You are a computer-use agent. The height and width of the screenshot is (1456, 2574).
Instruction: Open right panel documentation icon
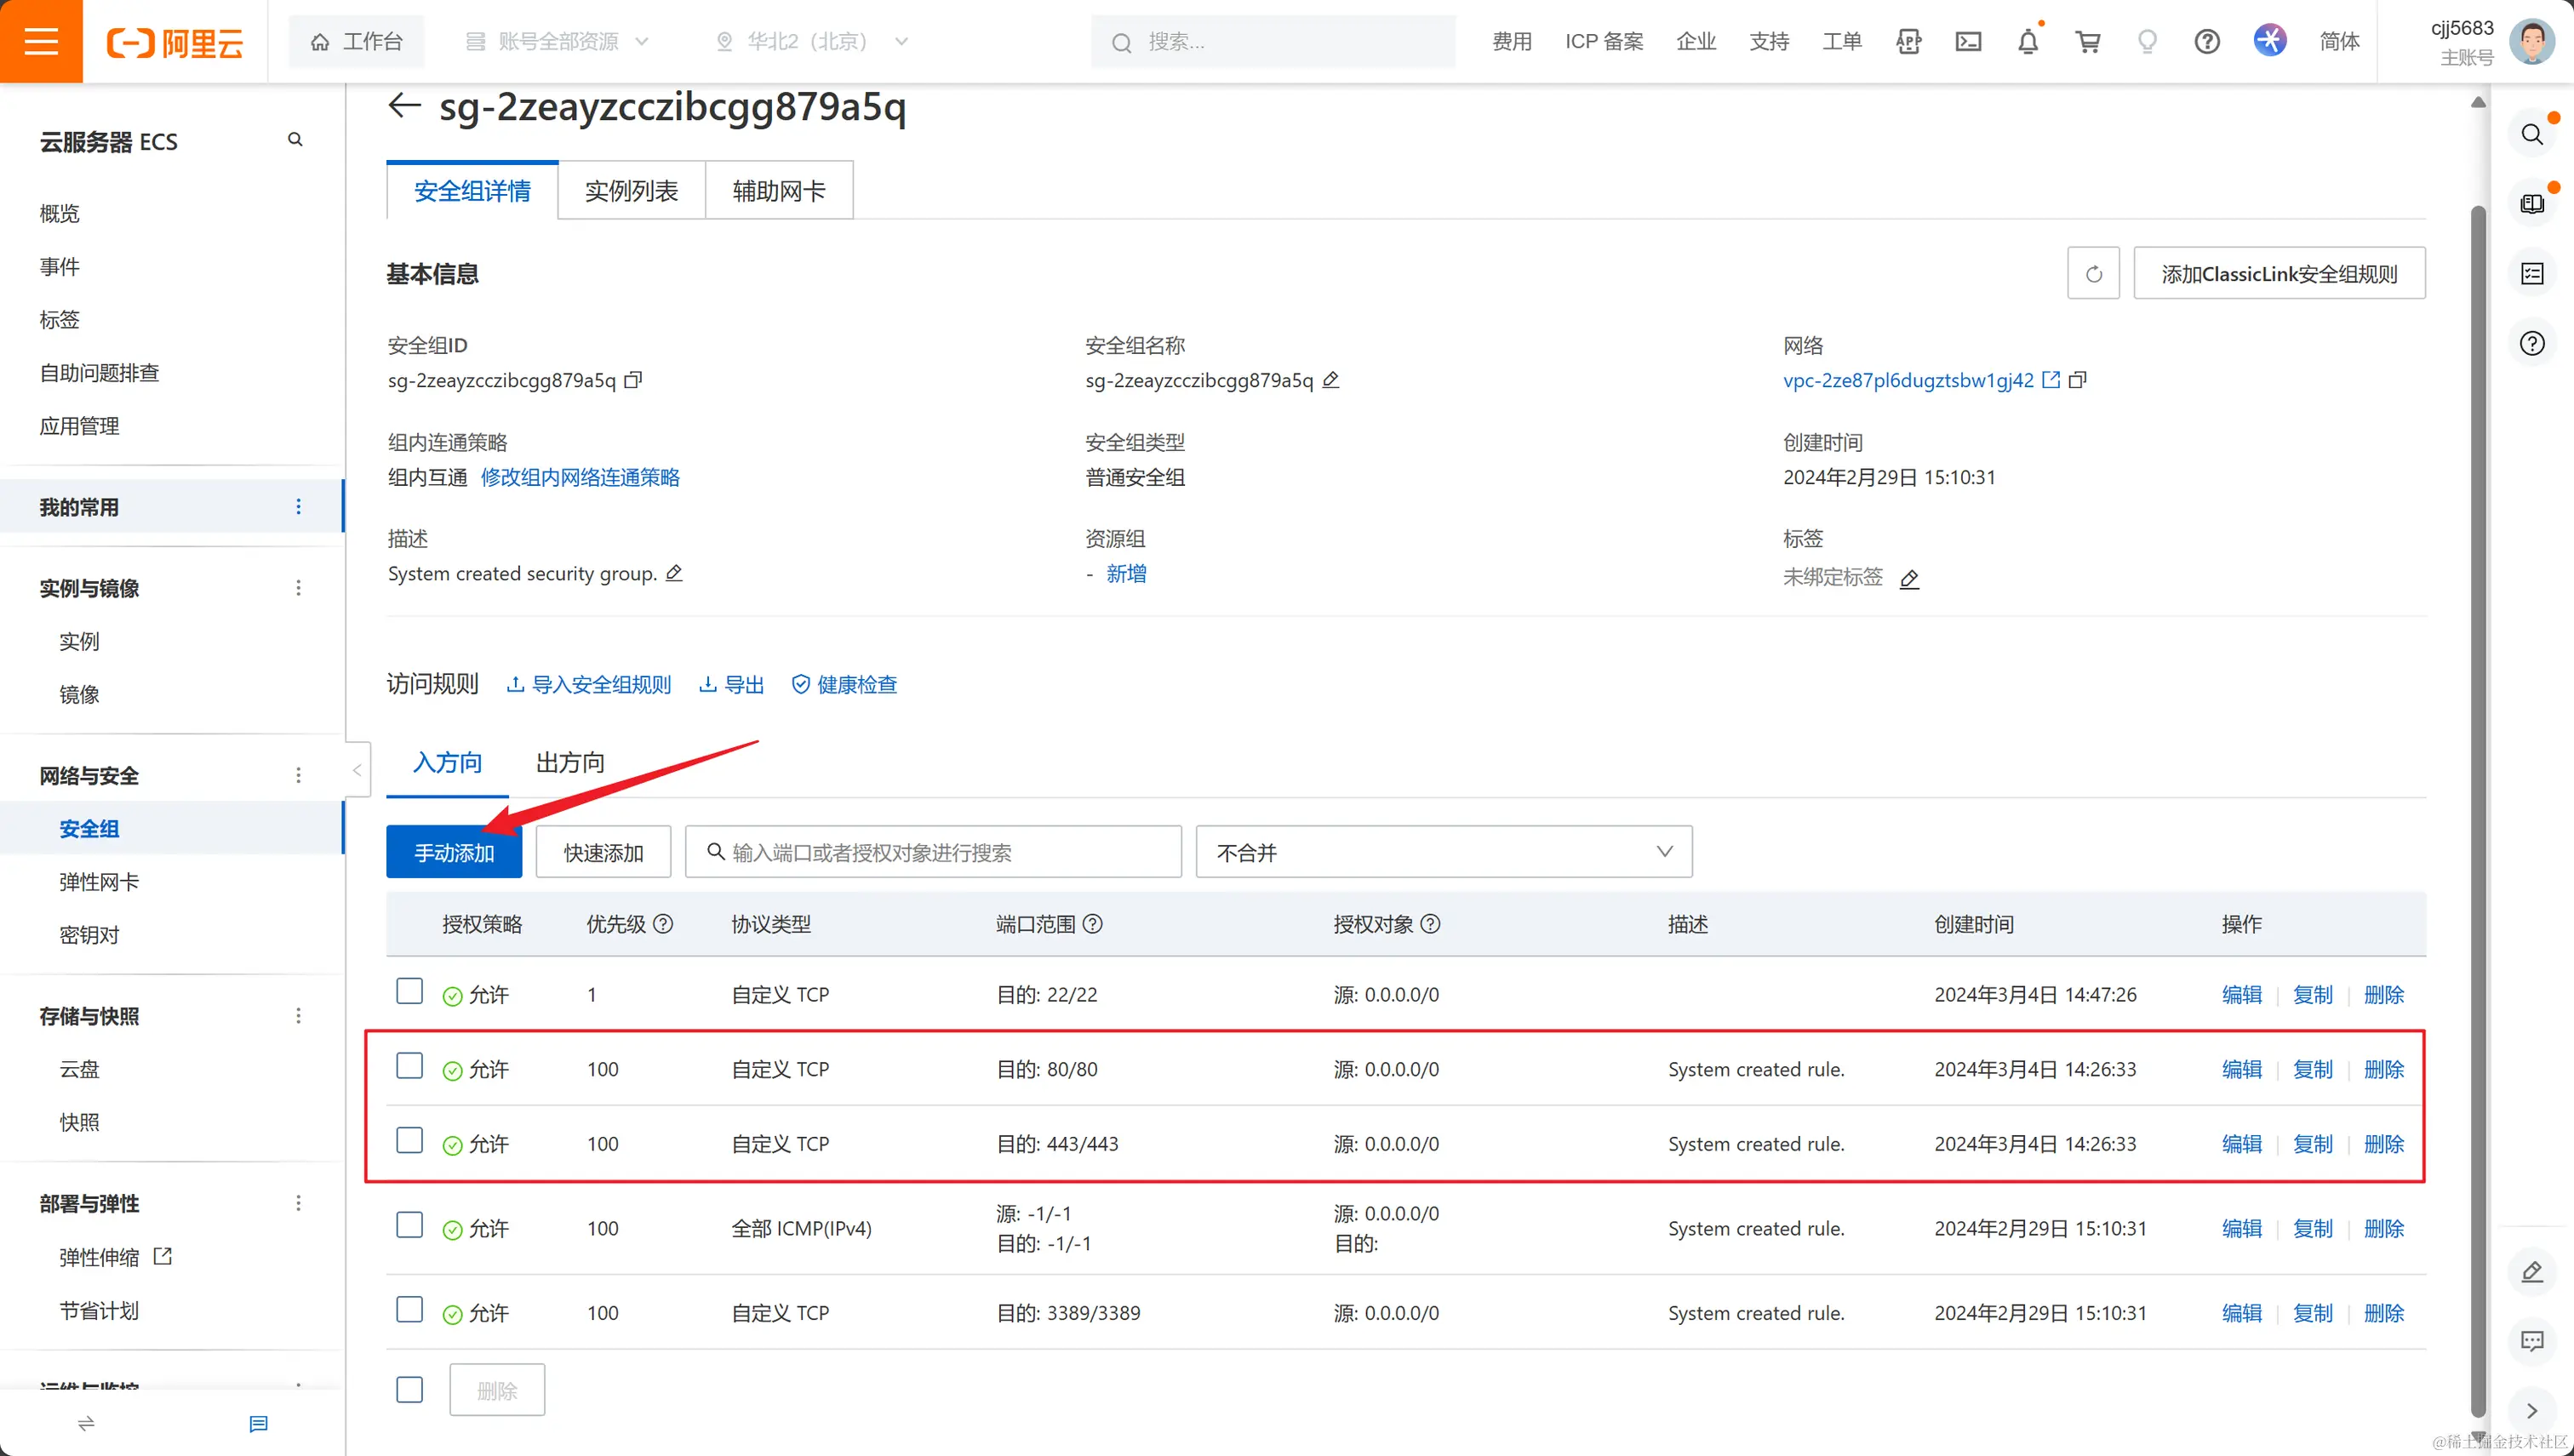(x=2532, y=204)
